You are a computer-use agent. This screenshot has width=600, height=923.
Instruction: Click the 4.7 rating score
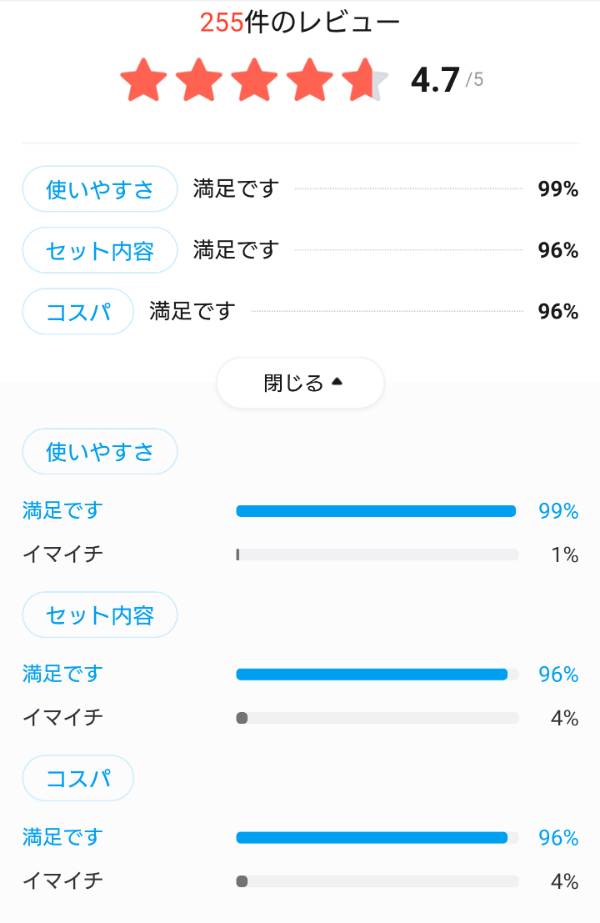435,80
